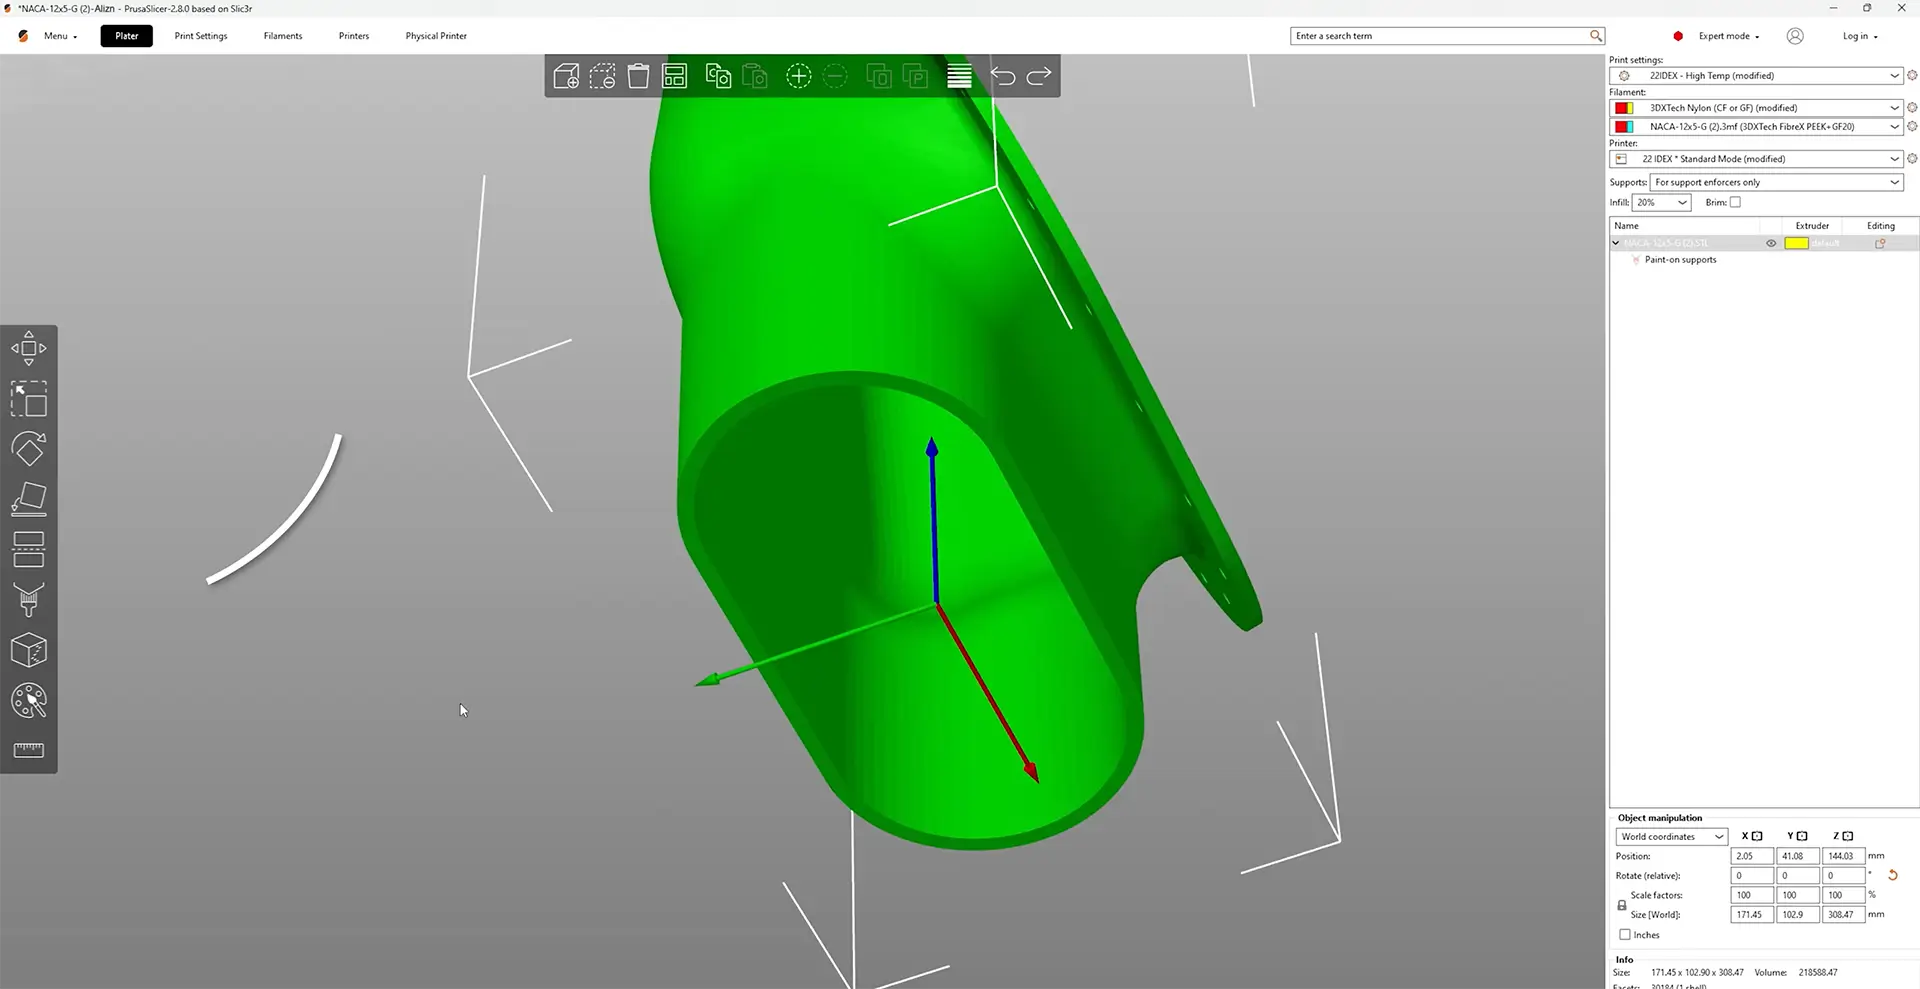Open the Printer preset dropdown

pyautogui.click(x=1755, y=159)
